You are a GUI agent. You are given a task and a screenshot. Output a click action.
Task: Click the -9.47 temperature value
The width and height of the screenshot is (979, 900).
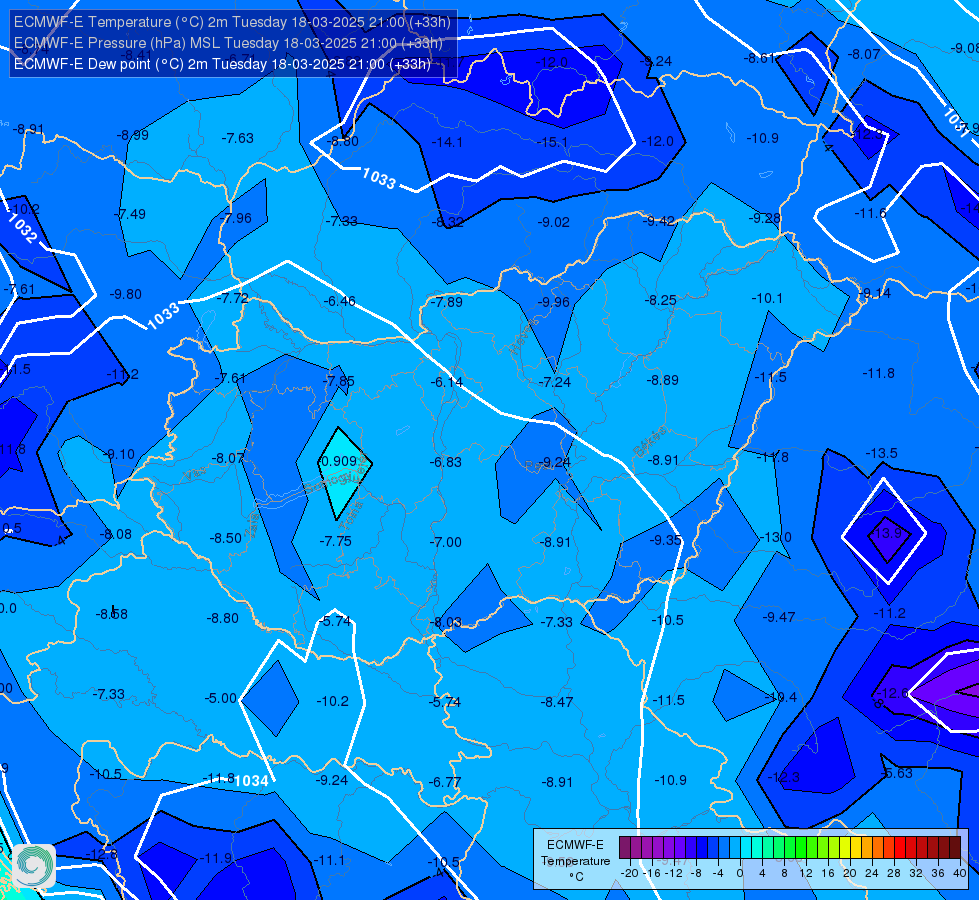pyautogui.click(x=779, y=618)
